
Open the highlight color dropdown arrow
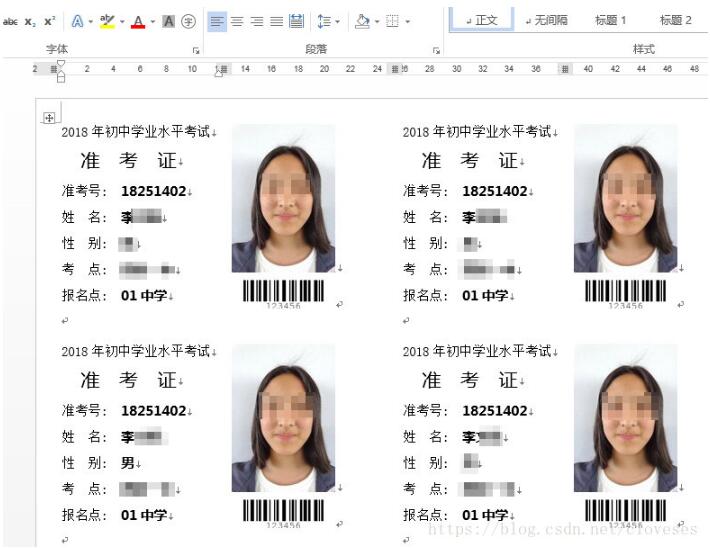pos(122,21)
